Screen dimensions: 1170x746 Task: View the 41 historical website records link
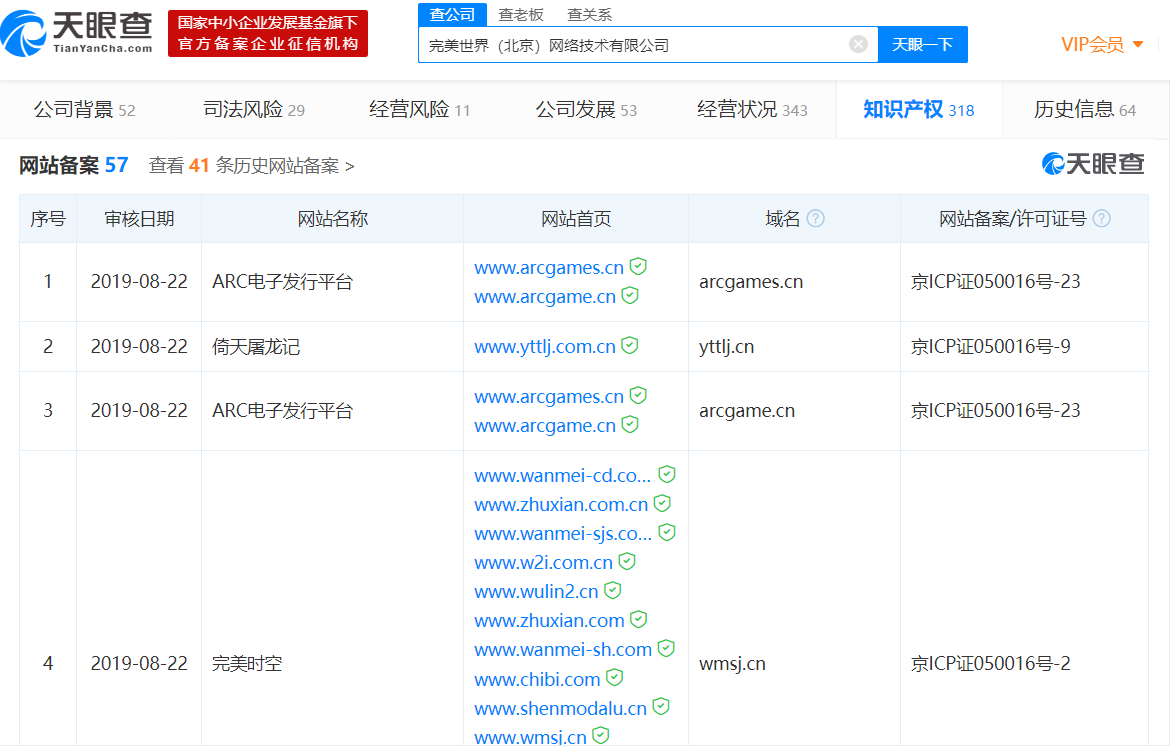point(251,166)
